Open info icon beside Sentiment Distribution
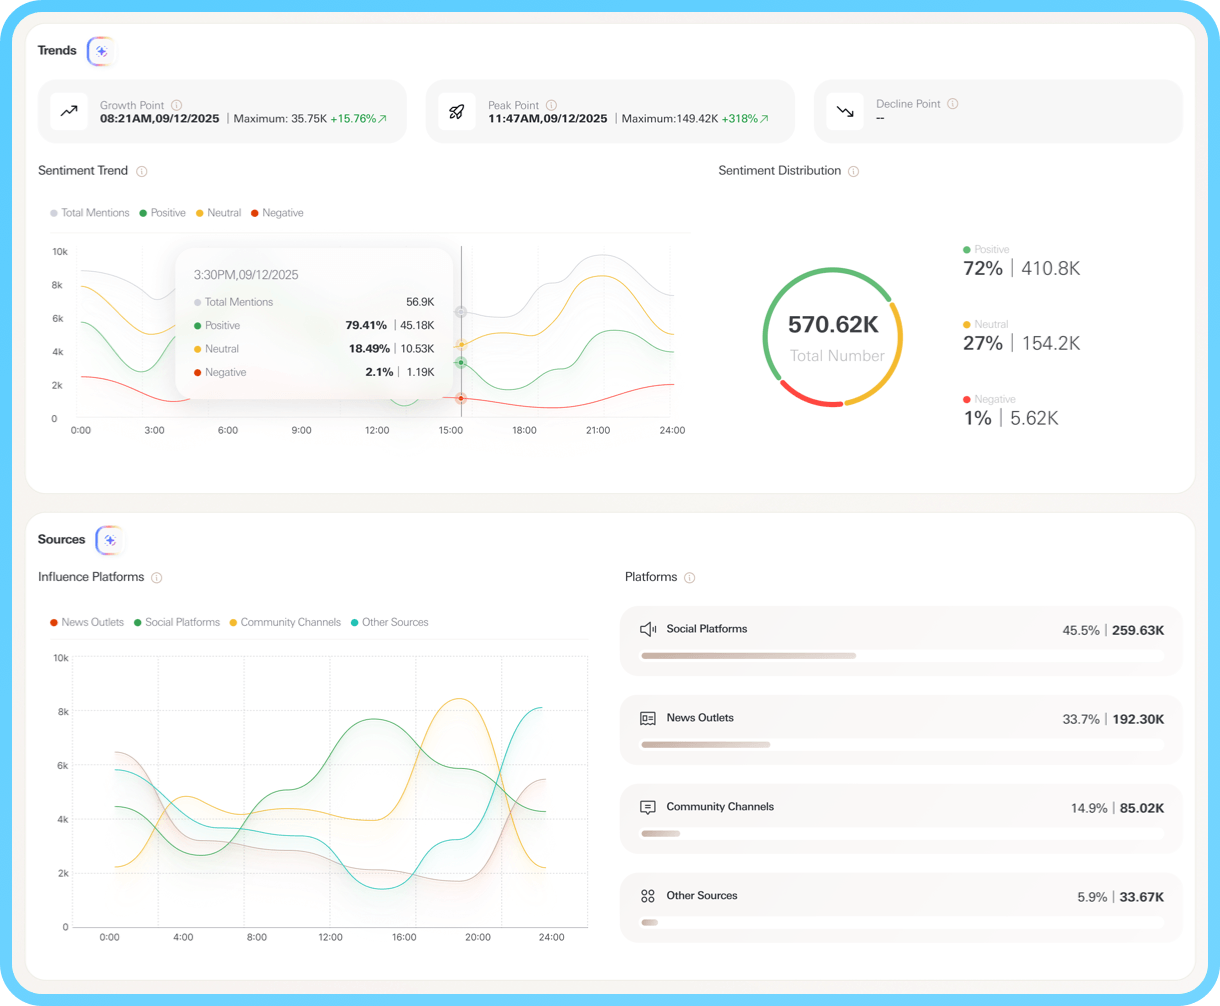 coord(853,171)
